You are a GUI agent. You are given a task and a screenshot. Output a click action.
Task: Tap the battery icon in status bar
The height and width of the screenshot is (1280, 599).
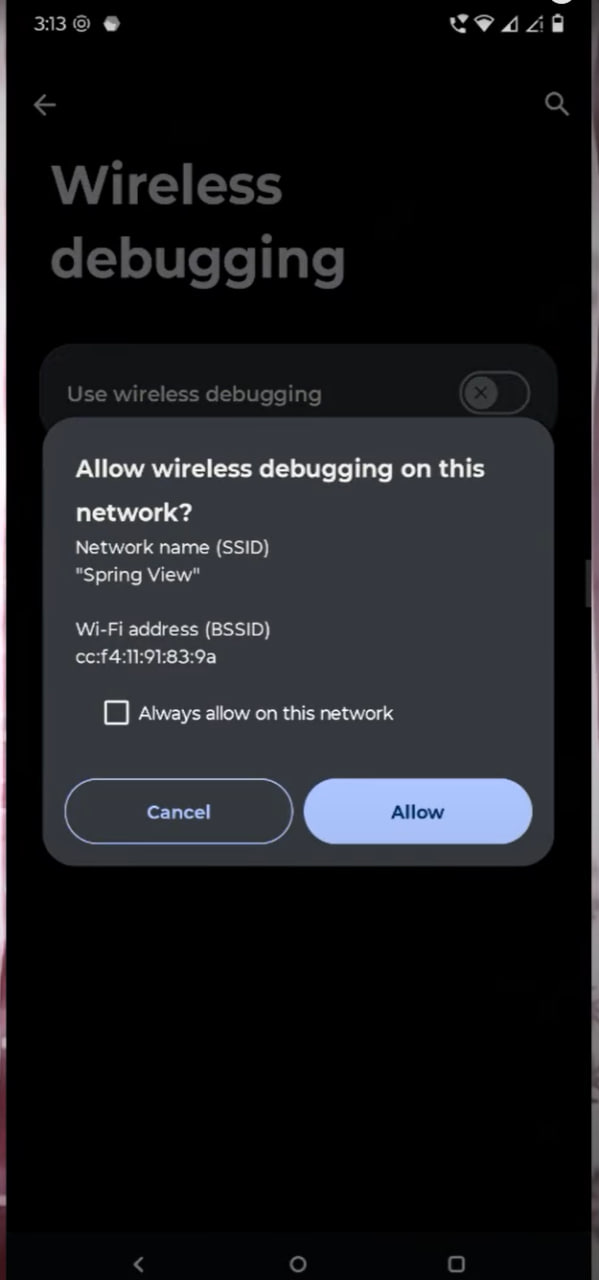coord(557,24)
